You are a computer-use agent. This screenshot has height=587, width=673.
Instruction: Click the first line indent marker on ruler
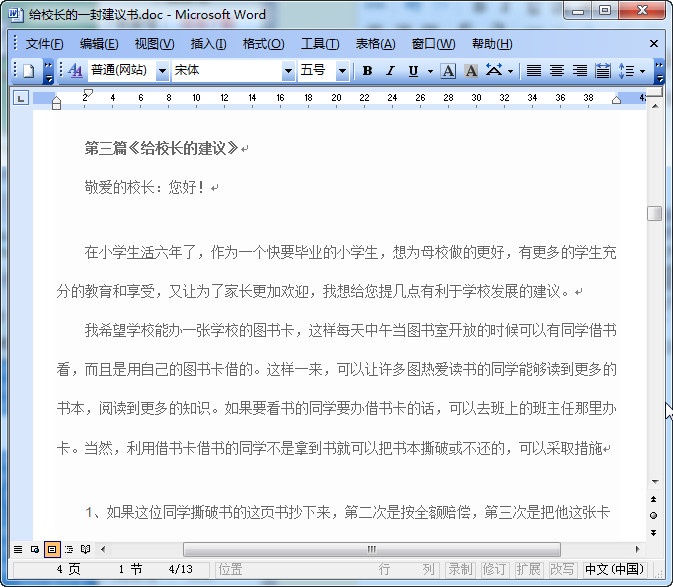pyautogui.click(x=88, y=93)
